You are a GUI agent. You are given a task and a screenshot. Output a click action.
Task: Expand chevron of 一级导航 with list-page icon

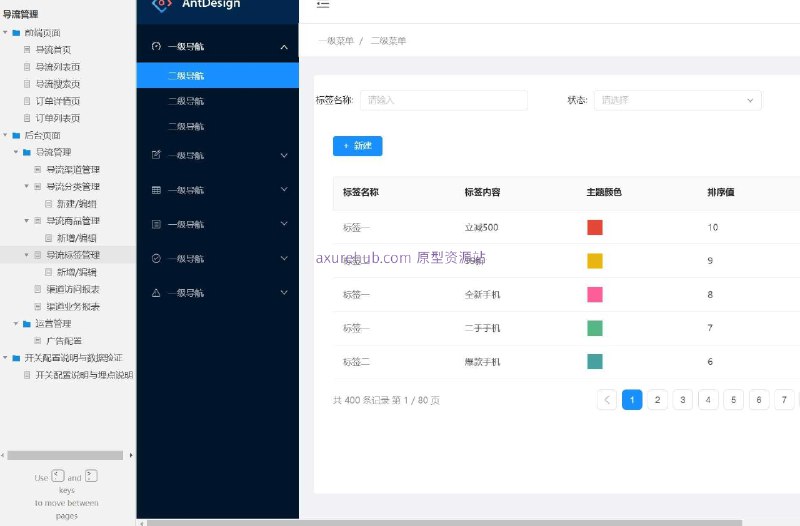[284, 223]
